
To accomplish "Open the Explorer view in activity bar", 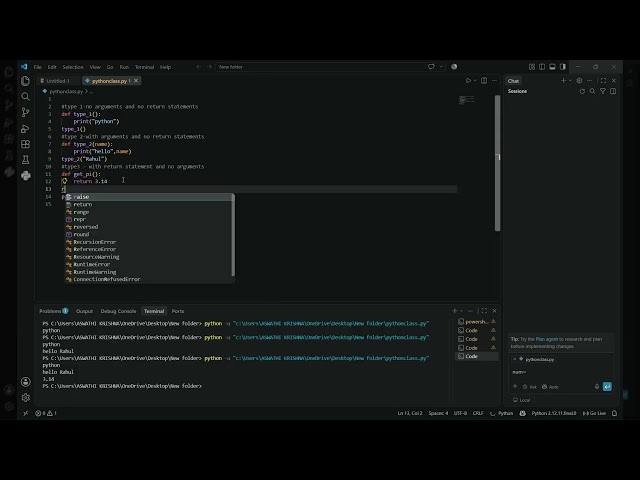I will tap(25, 81).
